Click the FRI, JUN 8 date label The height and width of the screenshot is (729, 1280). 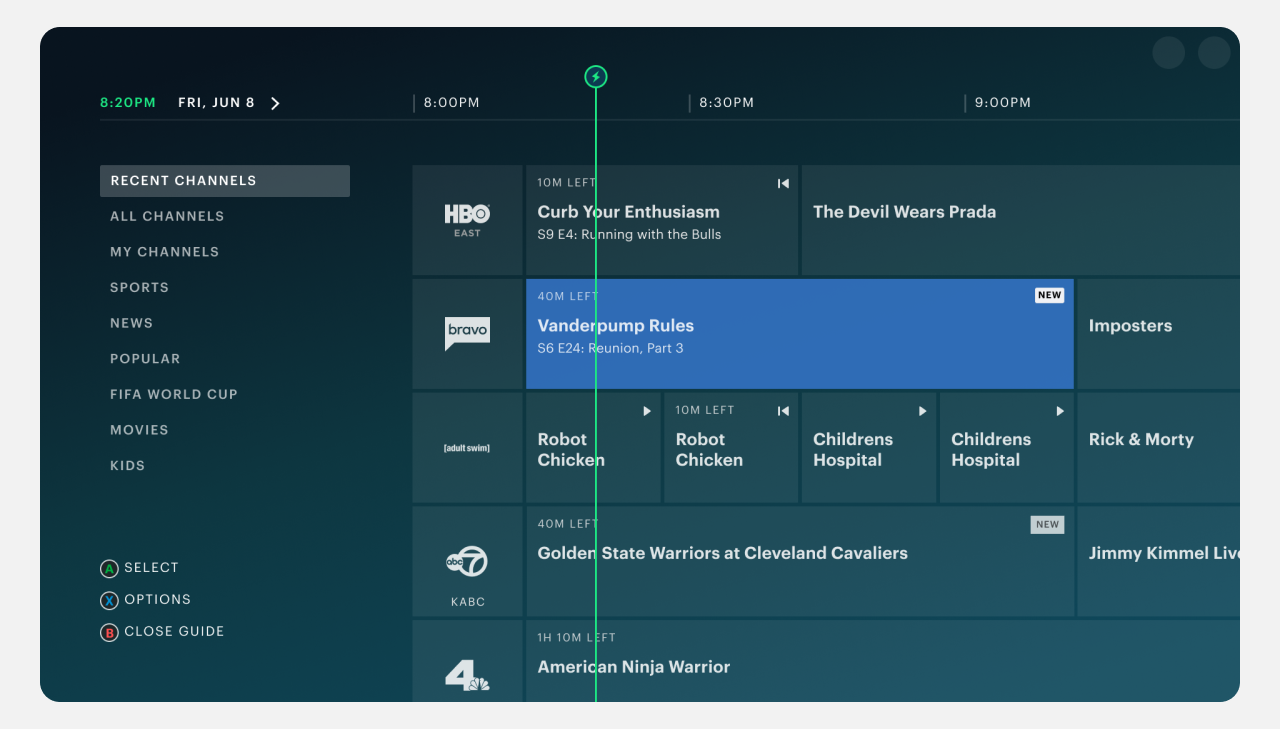point(216,103)
